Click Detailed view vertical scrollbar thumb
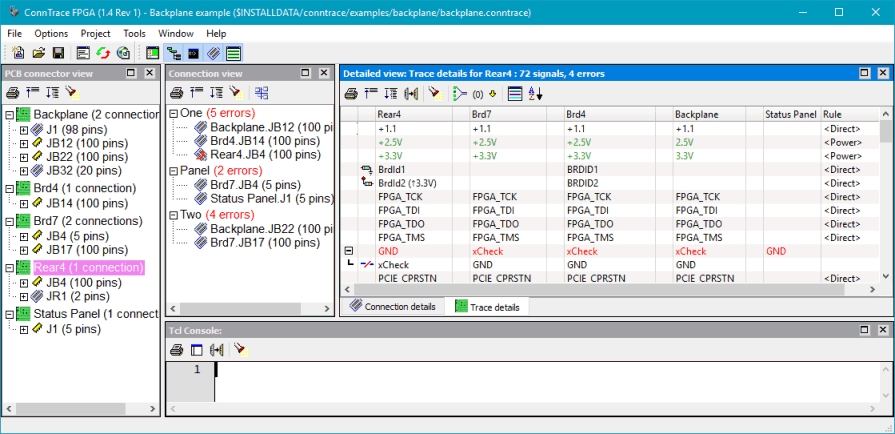 [x=885, y=132]
